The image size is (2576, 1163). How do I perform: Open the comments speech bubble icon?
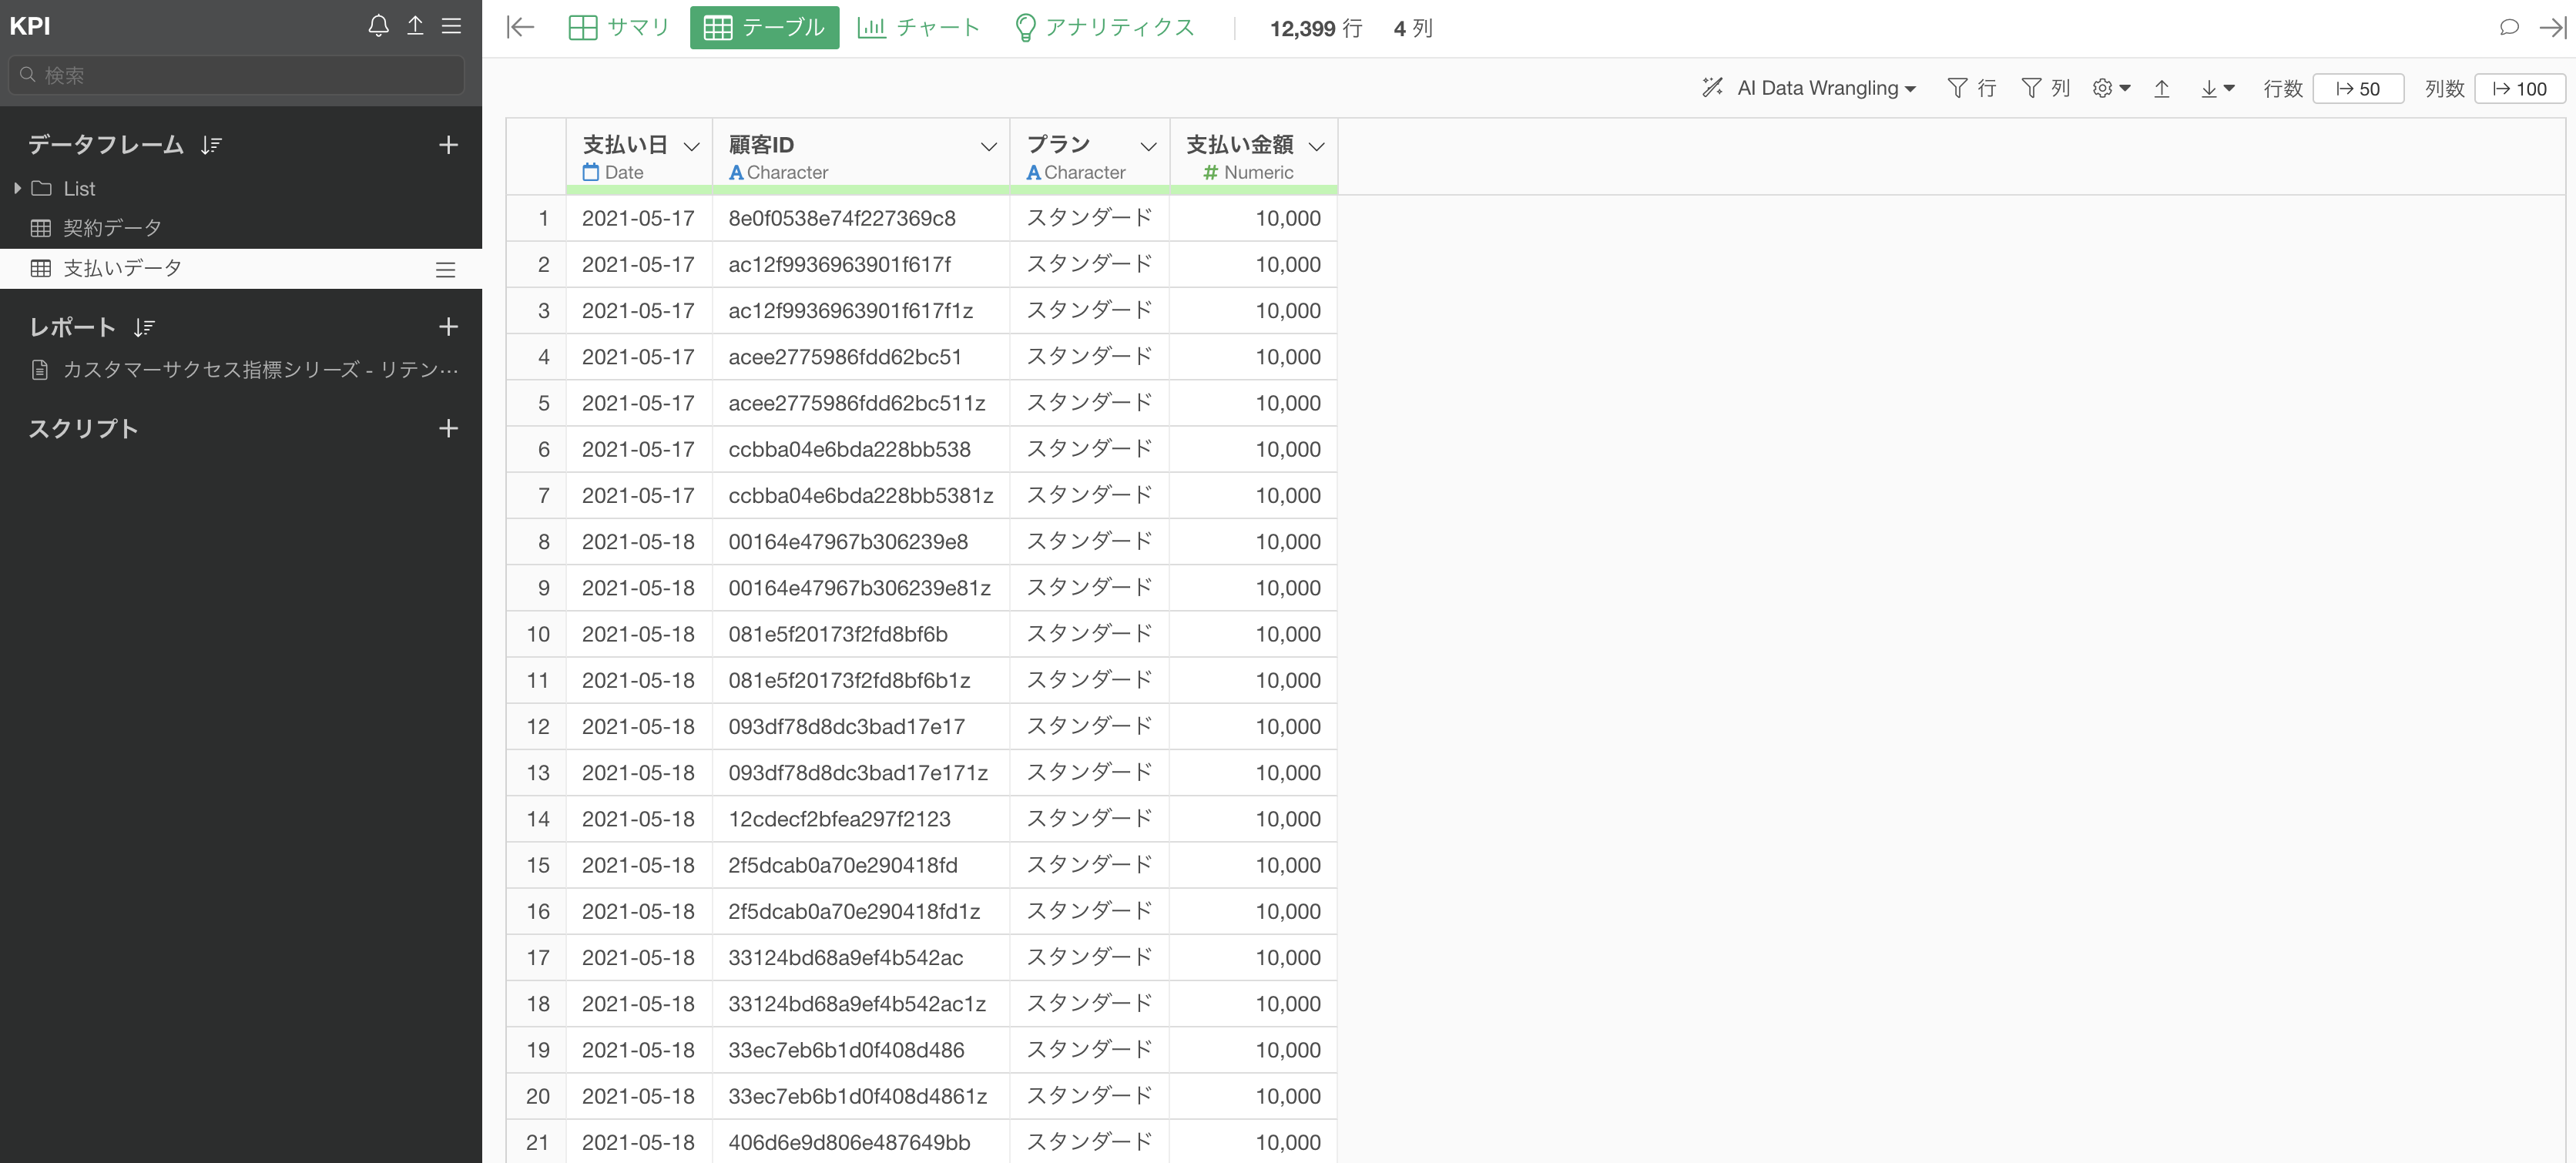pyautogui.click(x=2509, y=27)
